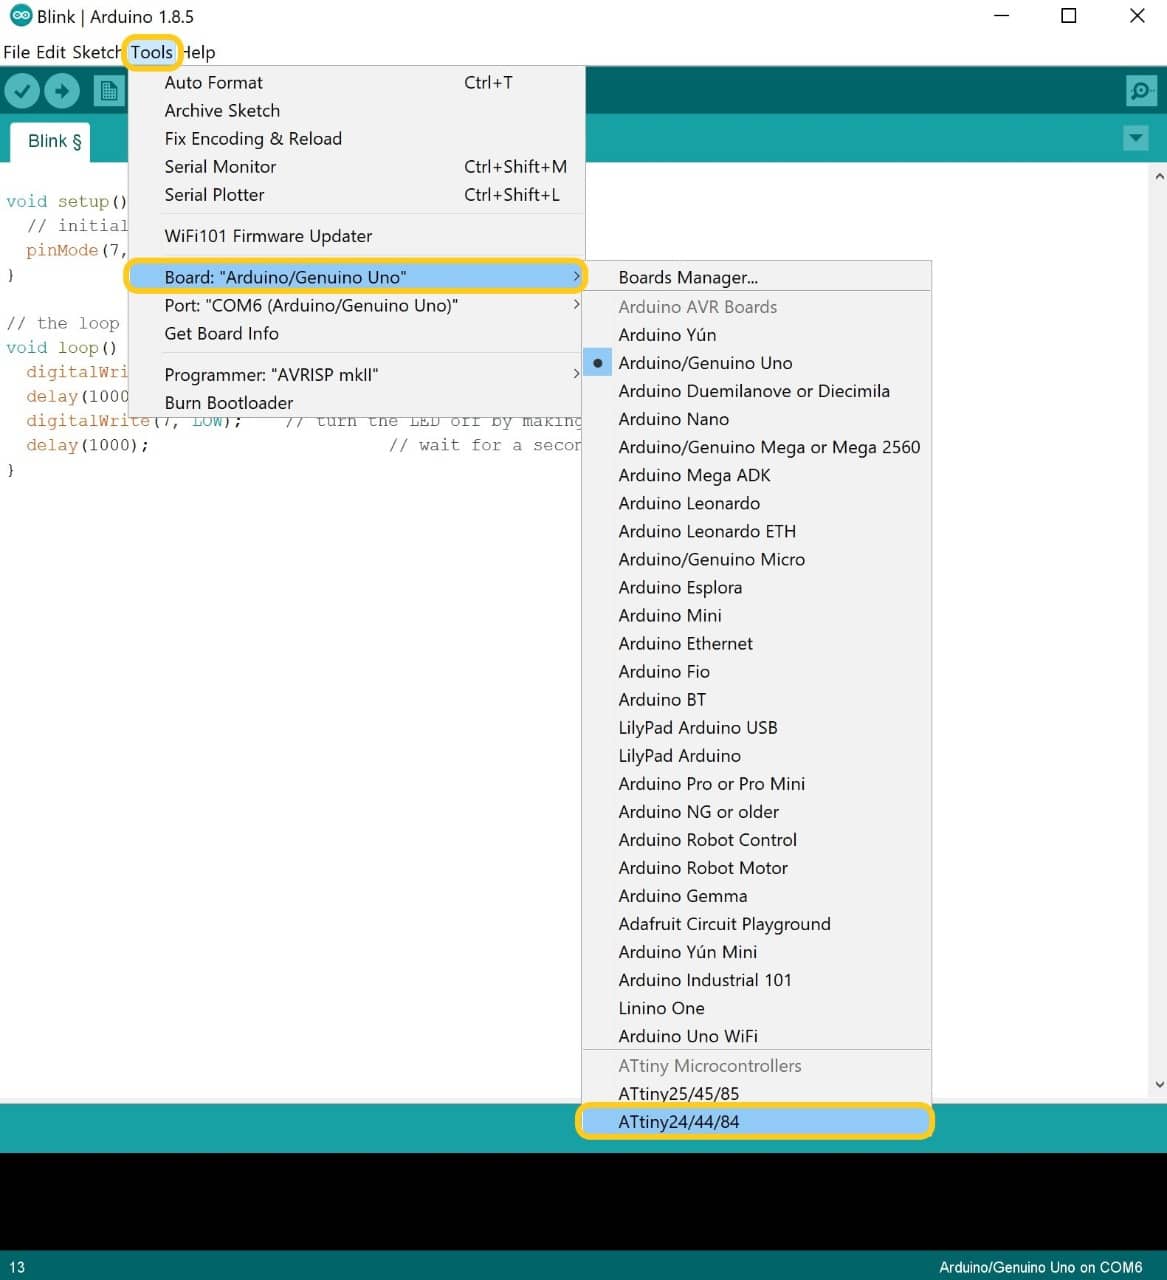Select Arduino Fio board
Screen dimensions: 1167x1280
point(756,671)
